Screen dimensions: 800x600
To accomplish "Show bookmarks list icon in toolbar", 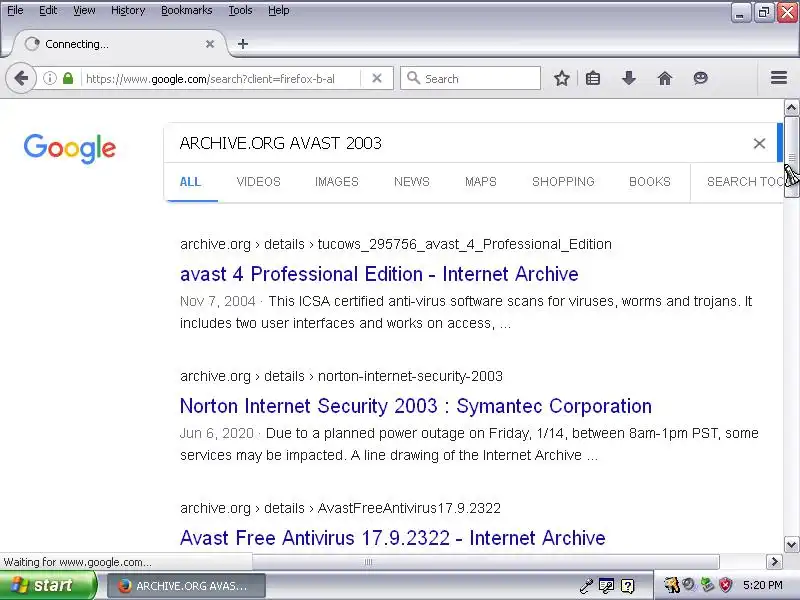I will 593,78.
